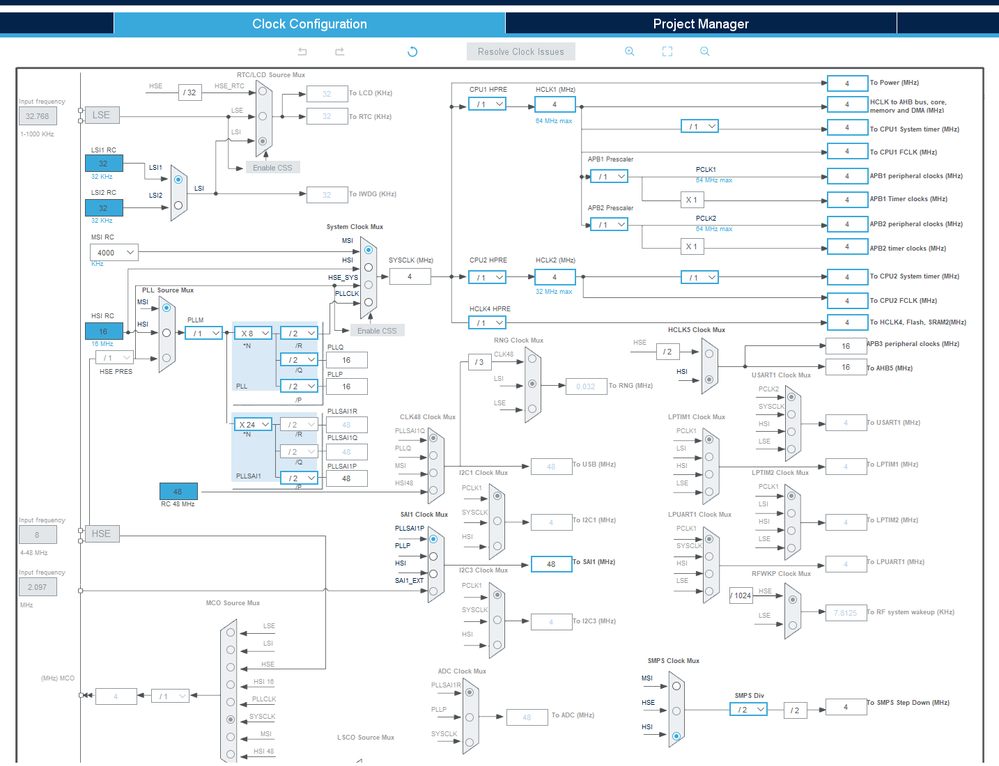Choose LSI2 in the LSI mux

178,205
